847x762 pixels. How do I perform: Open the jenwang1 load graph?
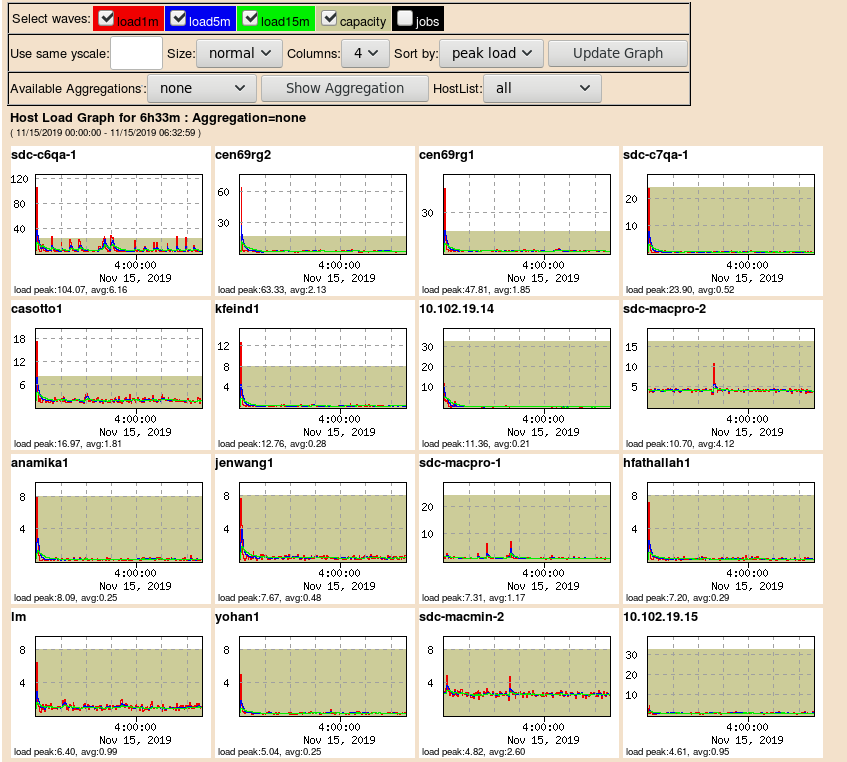pyautogui.click(x=322, y=523)
